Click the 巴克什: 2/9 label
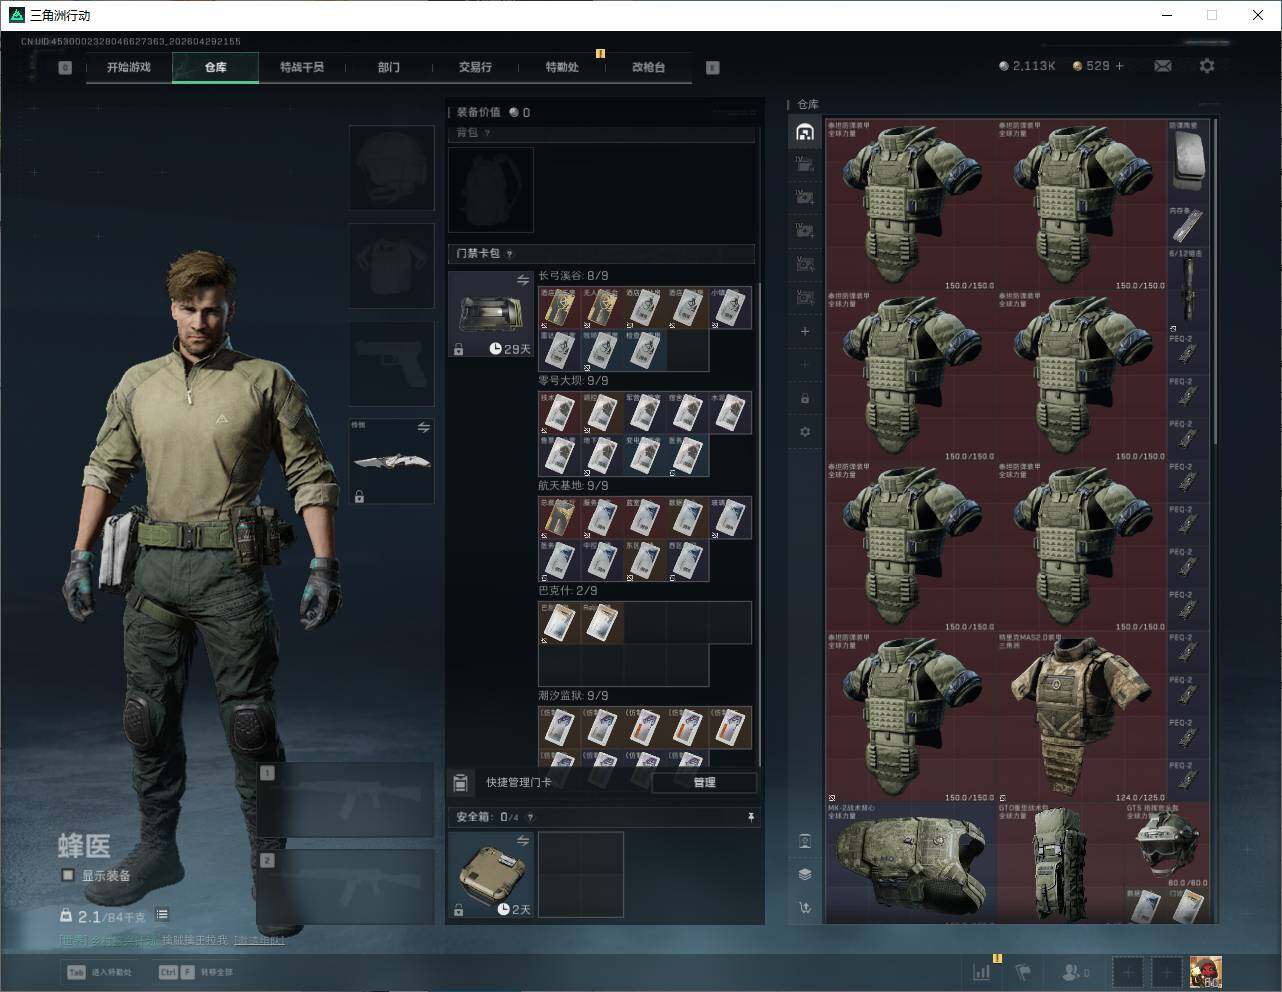Screen dimensions: 1282x992 pyautogui.click(x=568, y=591)
